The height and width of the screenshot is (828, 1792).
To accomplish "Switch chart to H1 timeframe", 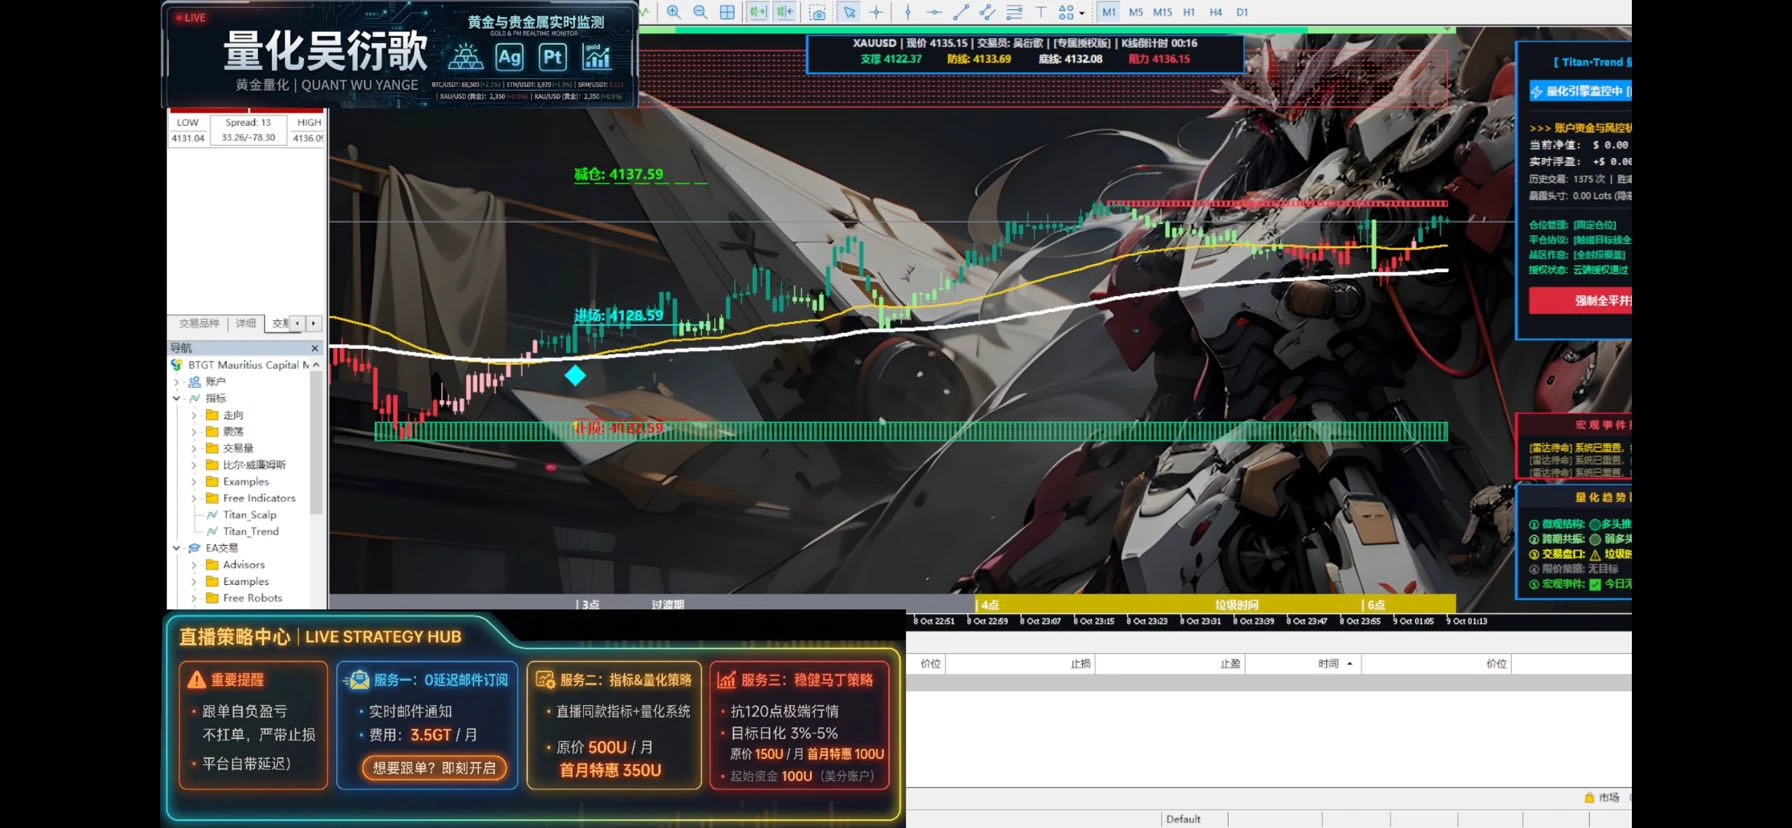I will [1189, 12].
